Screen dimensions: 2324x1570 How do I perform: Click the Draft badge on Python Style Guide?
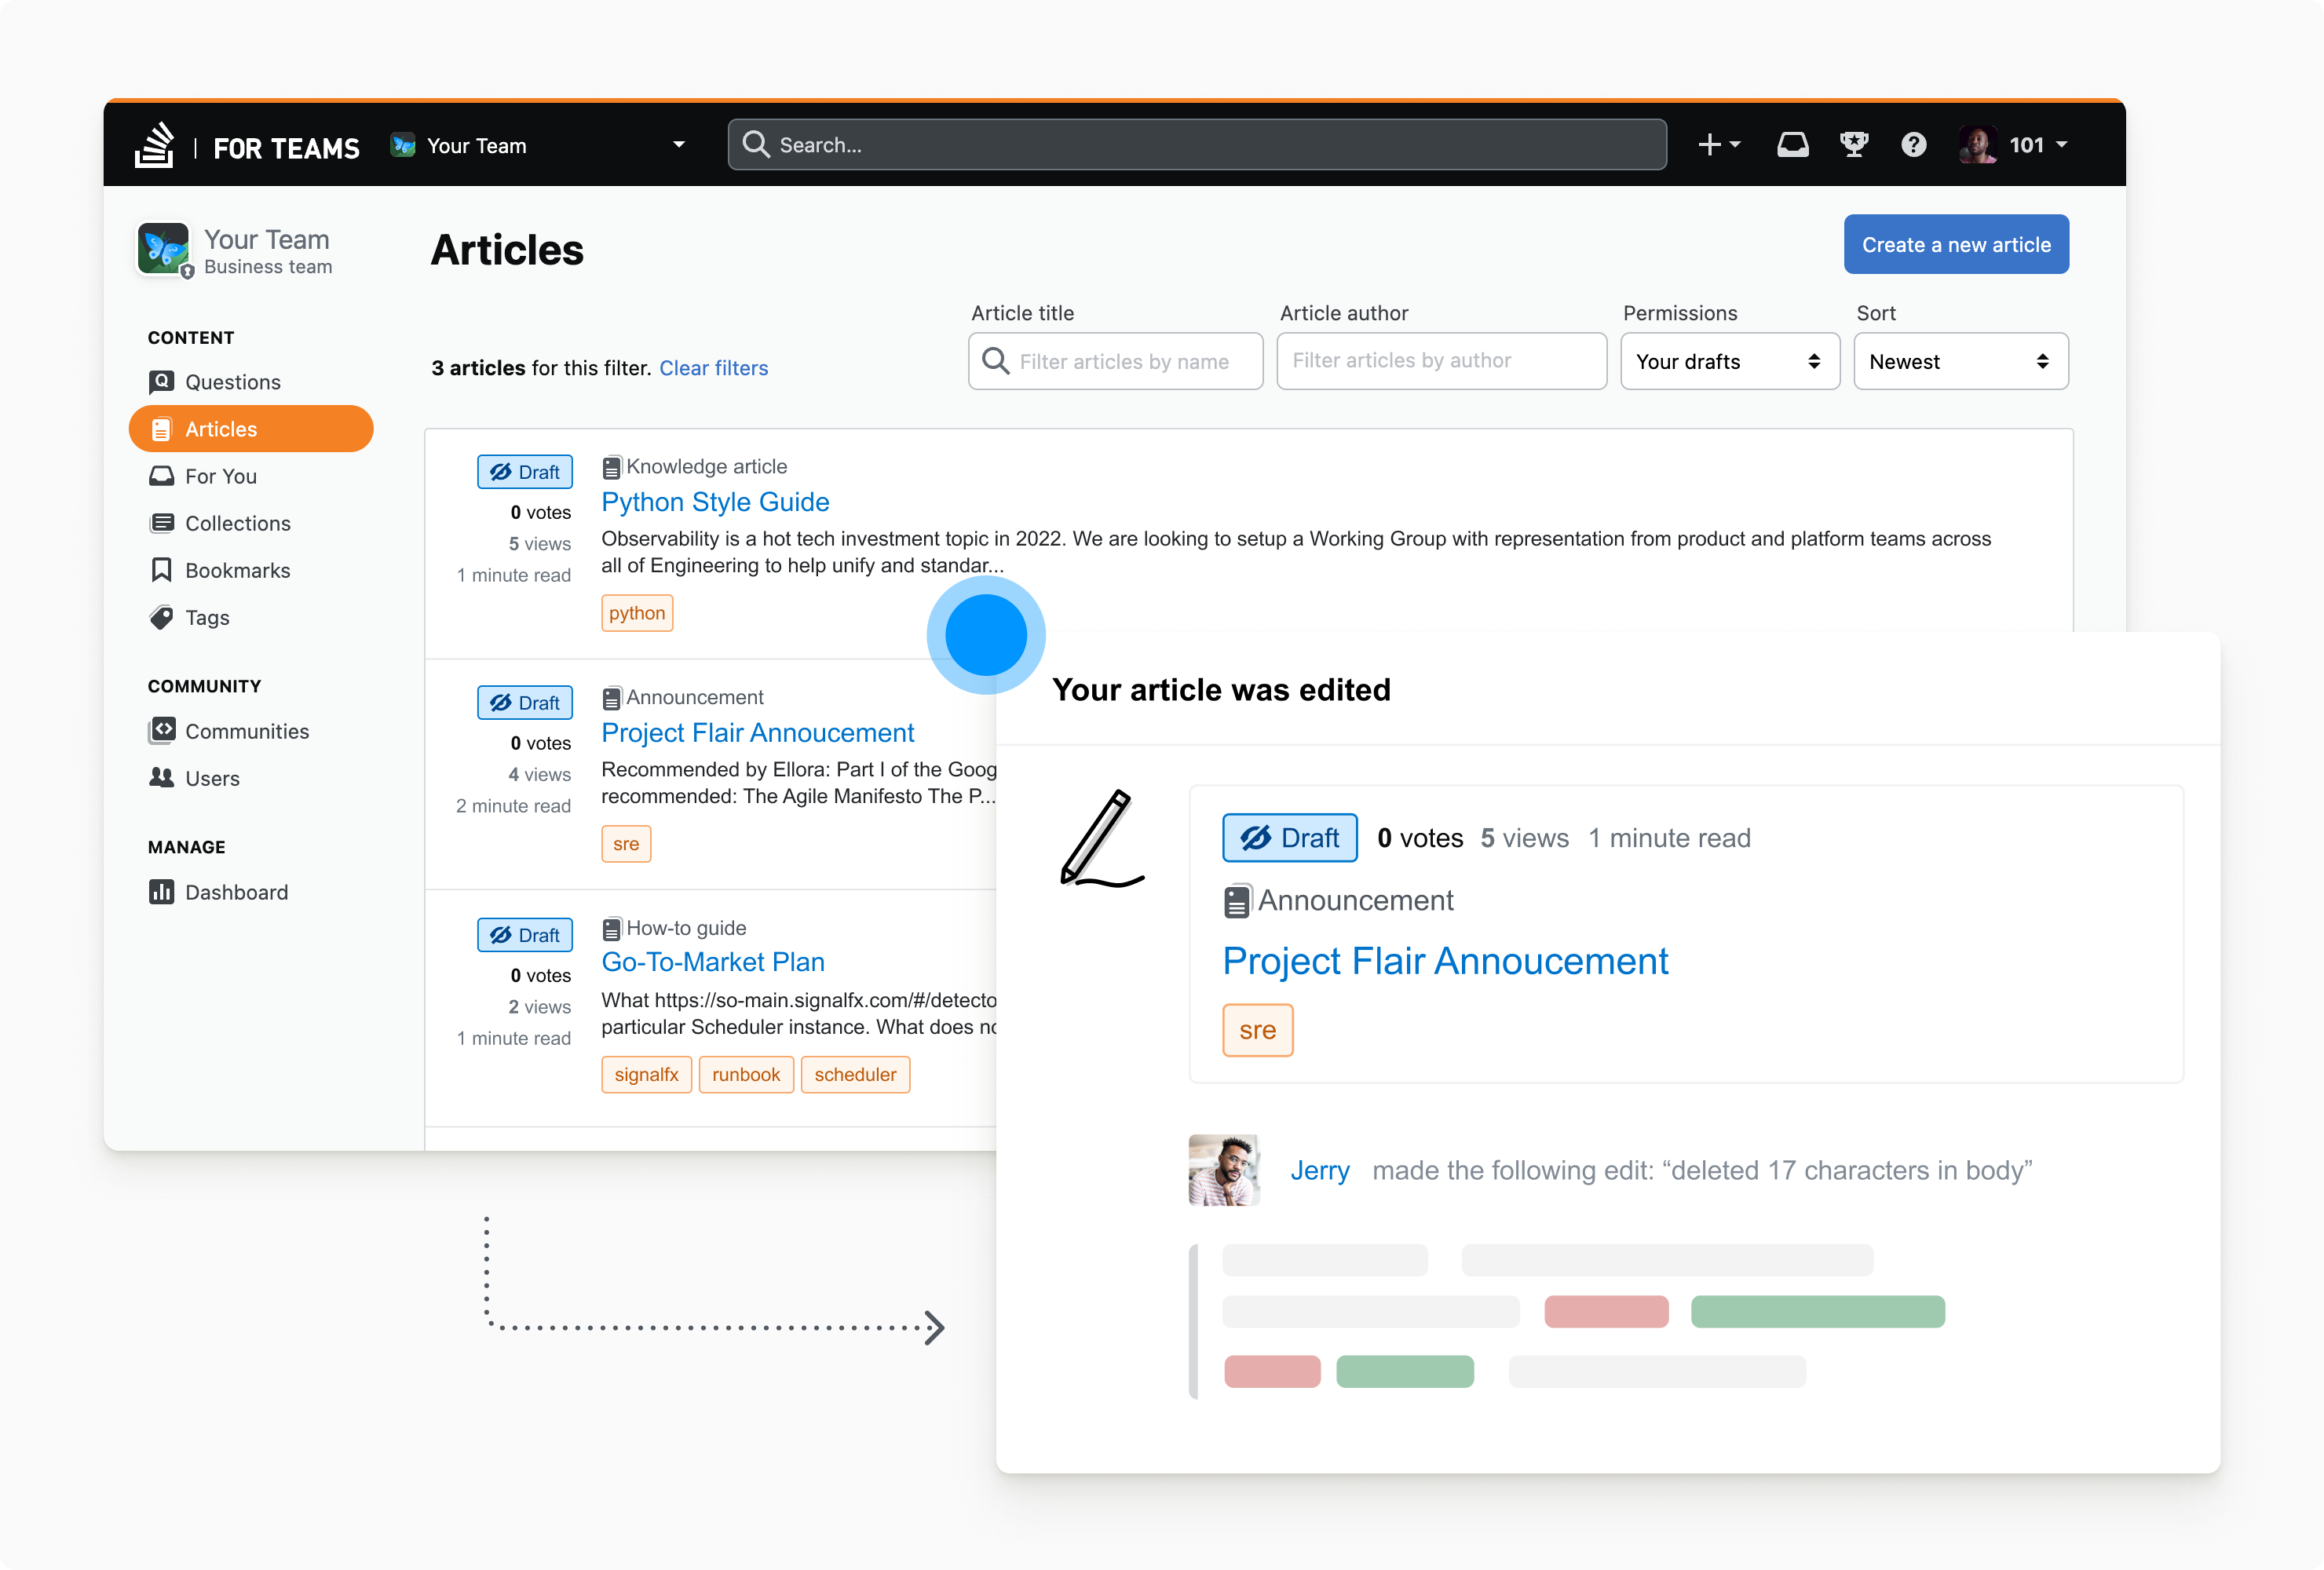(x=524, y=472)
